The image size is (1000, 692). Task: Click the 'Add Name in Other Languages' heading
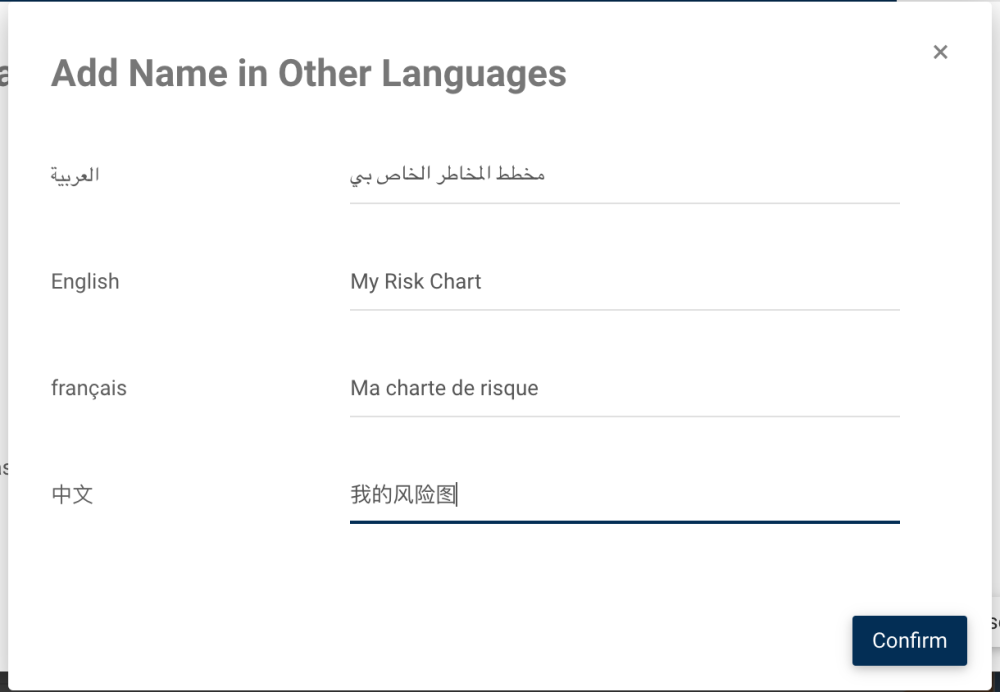coord(309,73)
